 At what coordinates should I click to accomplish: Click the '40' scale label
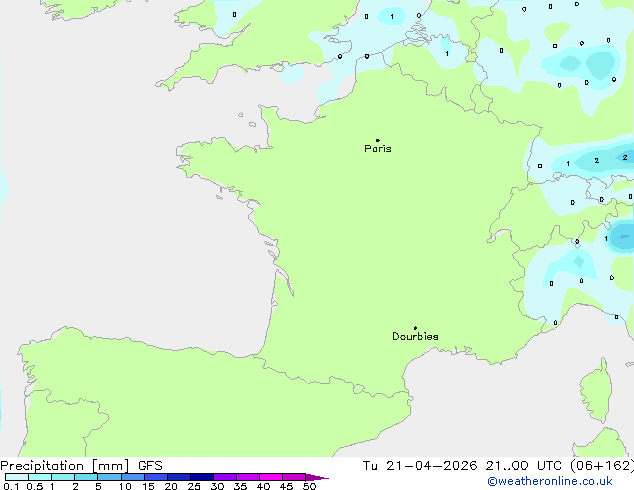tap(263, 486)
